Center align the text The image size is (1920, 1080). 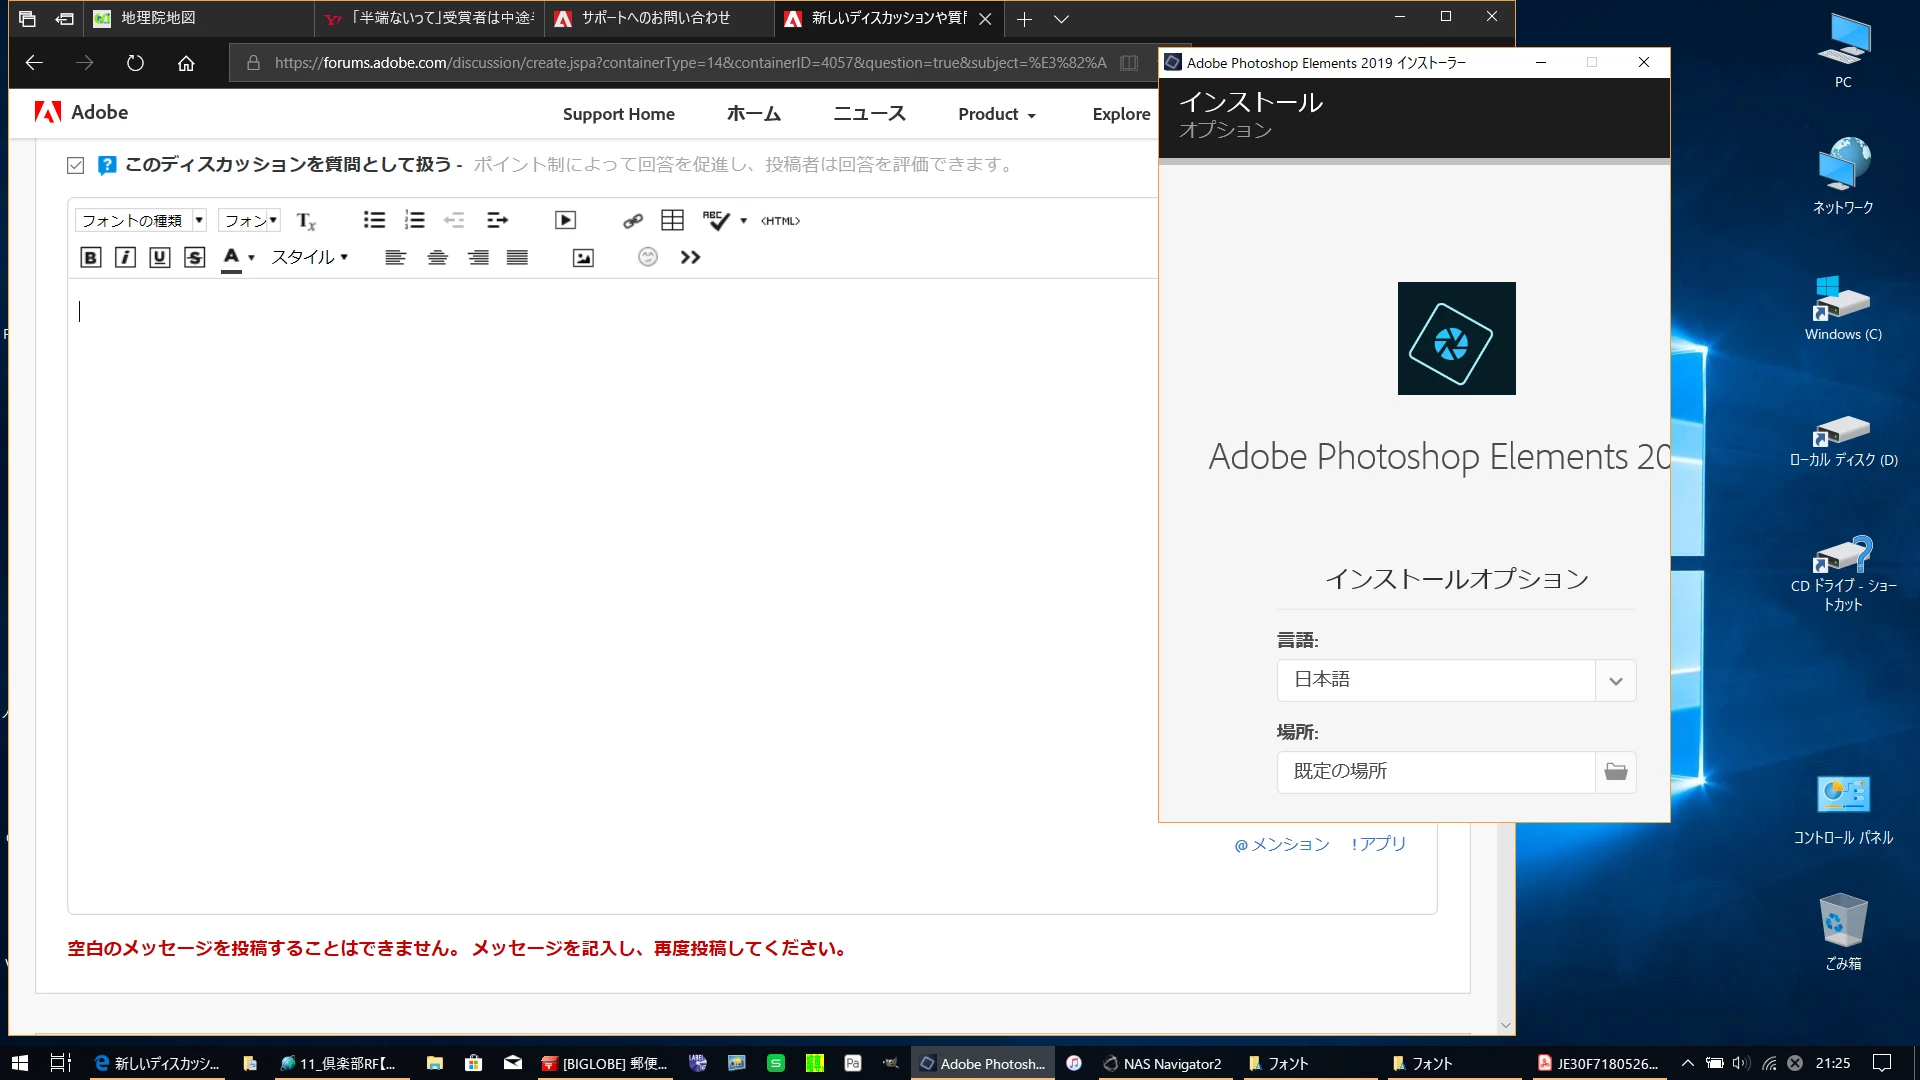437,258
